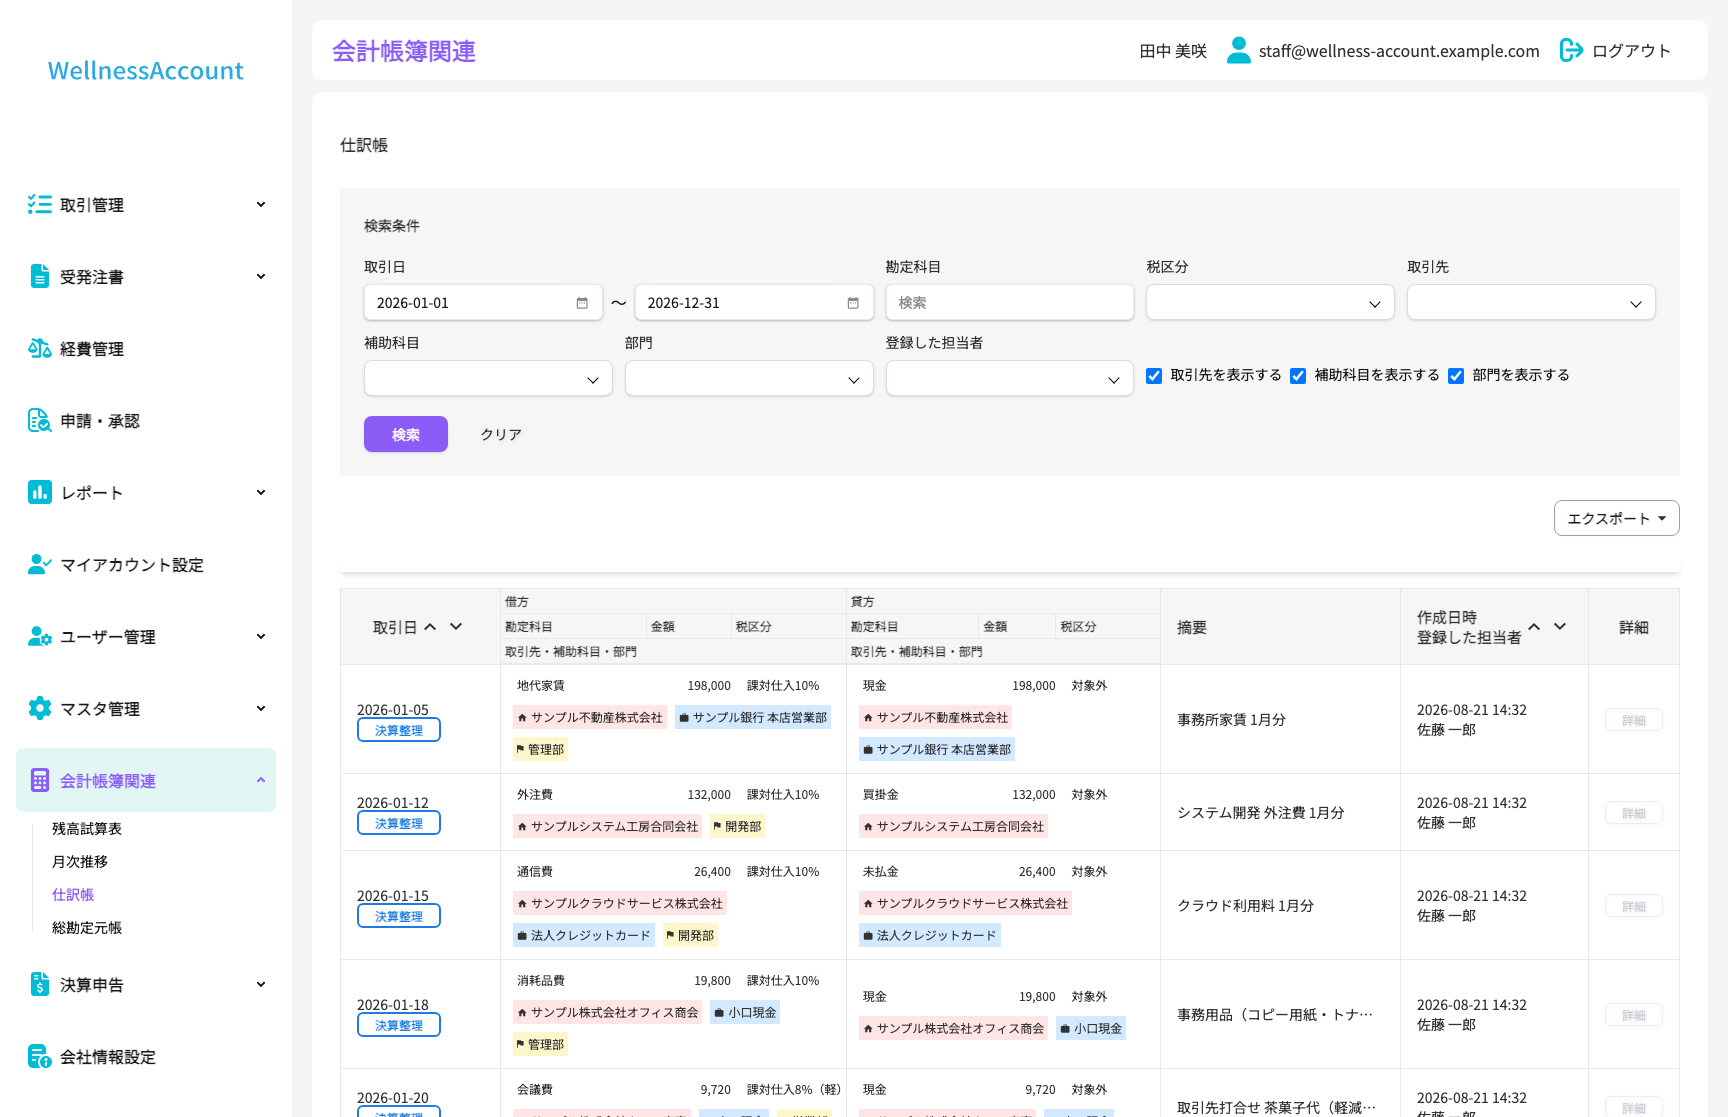This screenshot has height=1117, width=1728.
Task: Toggle 補助科目を表示する checkbox
Action: coord(1298,376)
